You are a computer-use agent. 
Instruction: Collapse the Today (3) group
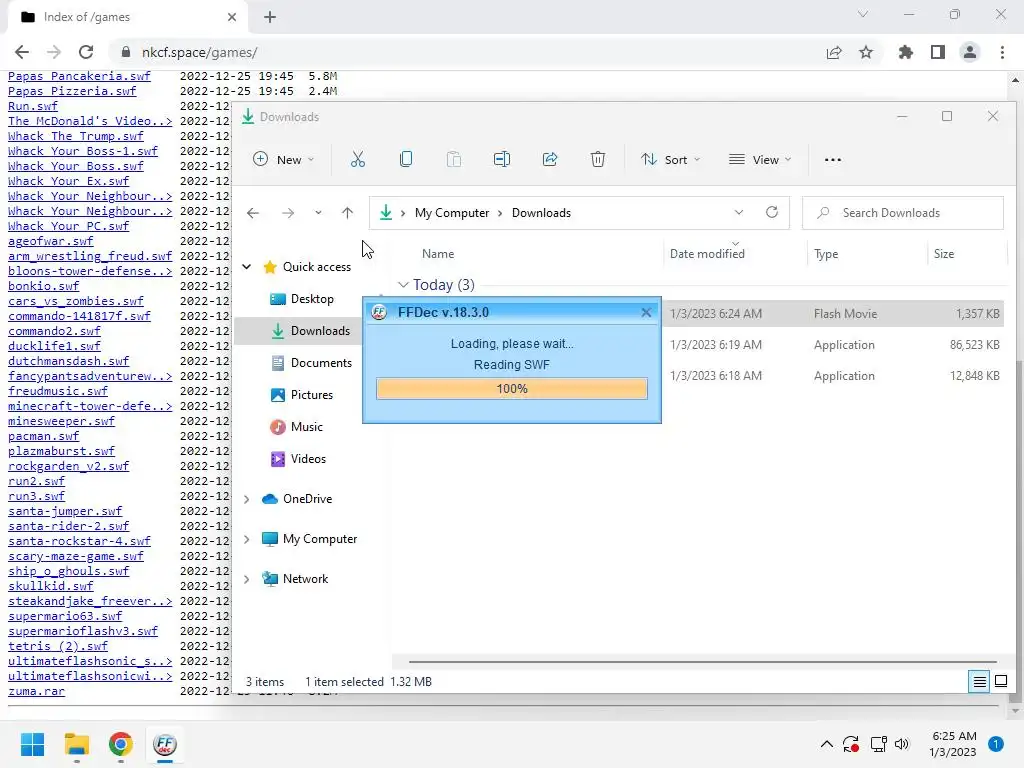pyautogui.click(x=403, y=285)
